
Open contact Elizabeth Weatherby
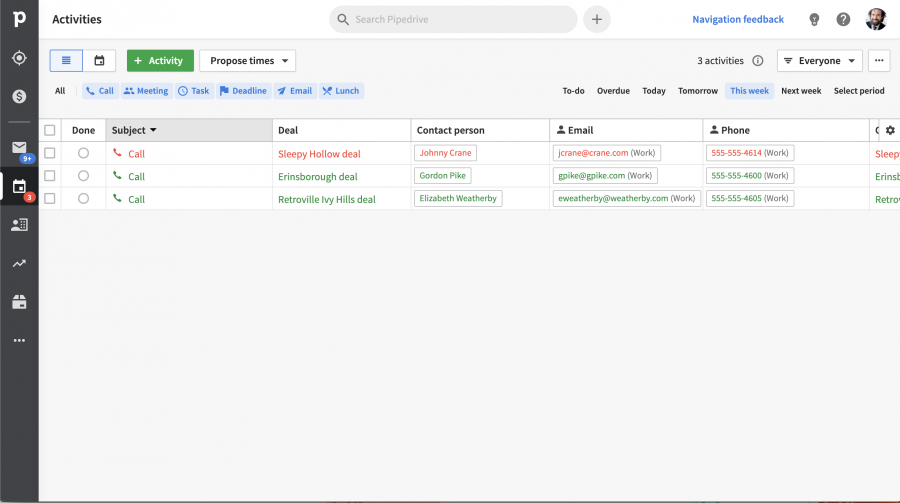458,198
